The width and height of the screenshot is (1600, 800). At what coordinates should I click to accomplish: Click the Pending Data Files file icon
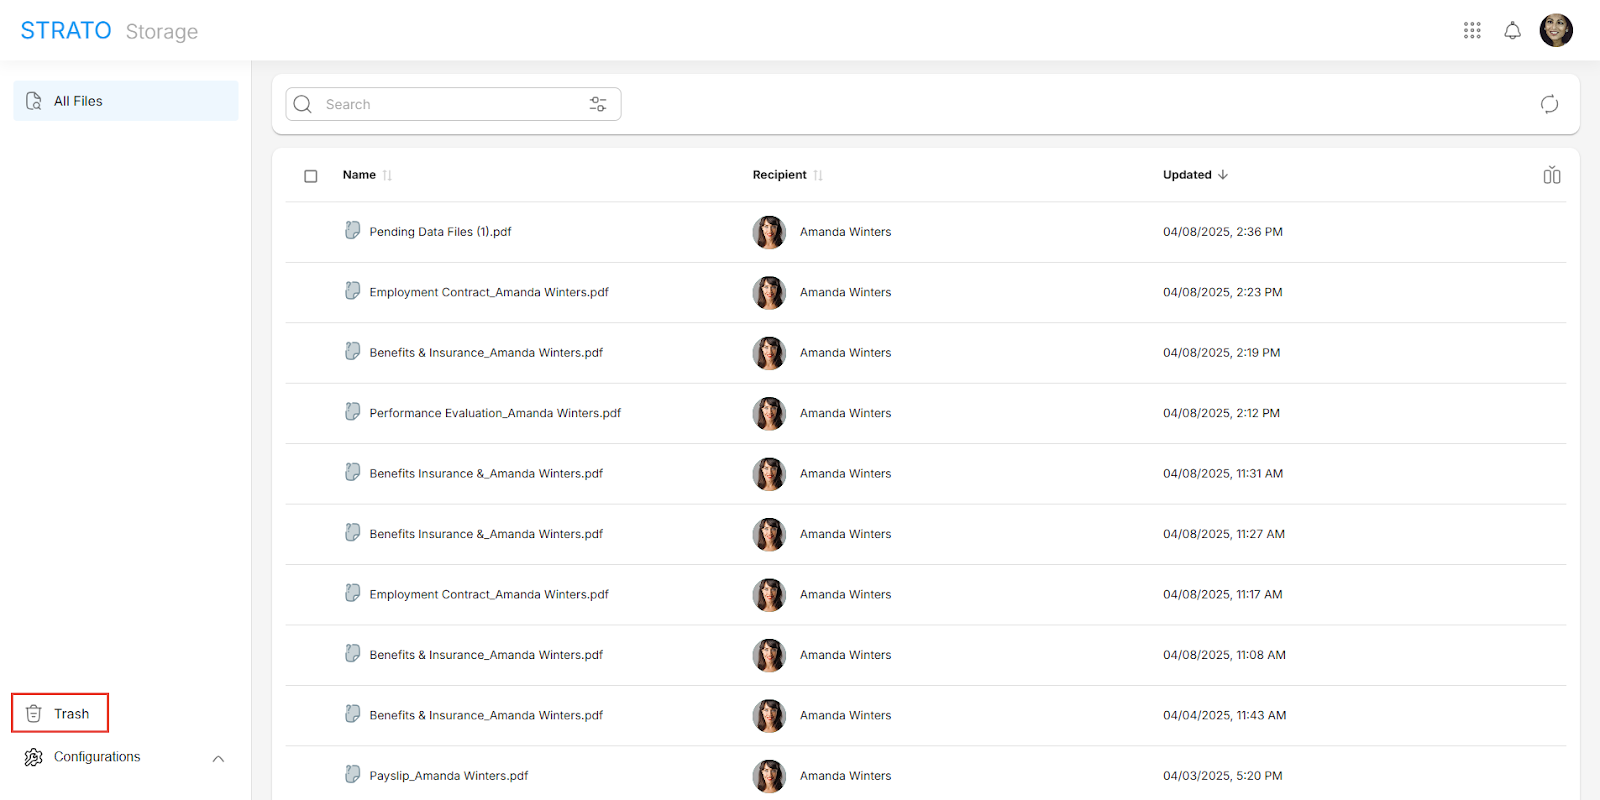coord(352,231)
